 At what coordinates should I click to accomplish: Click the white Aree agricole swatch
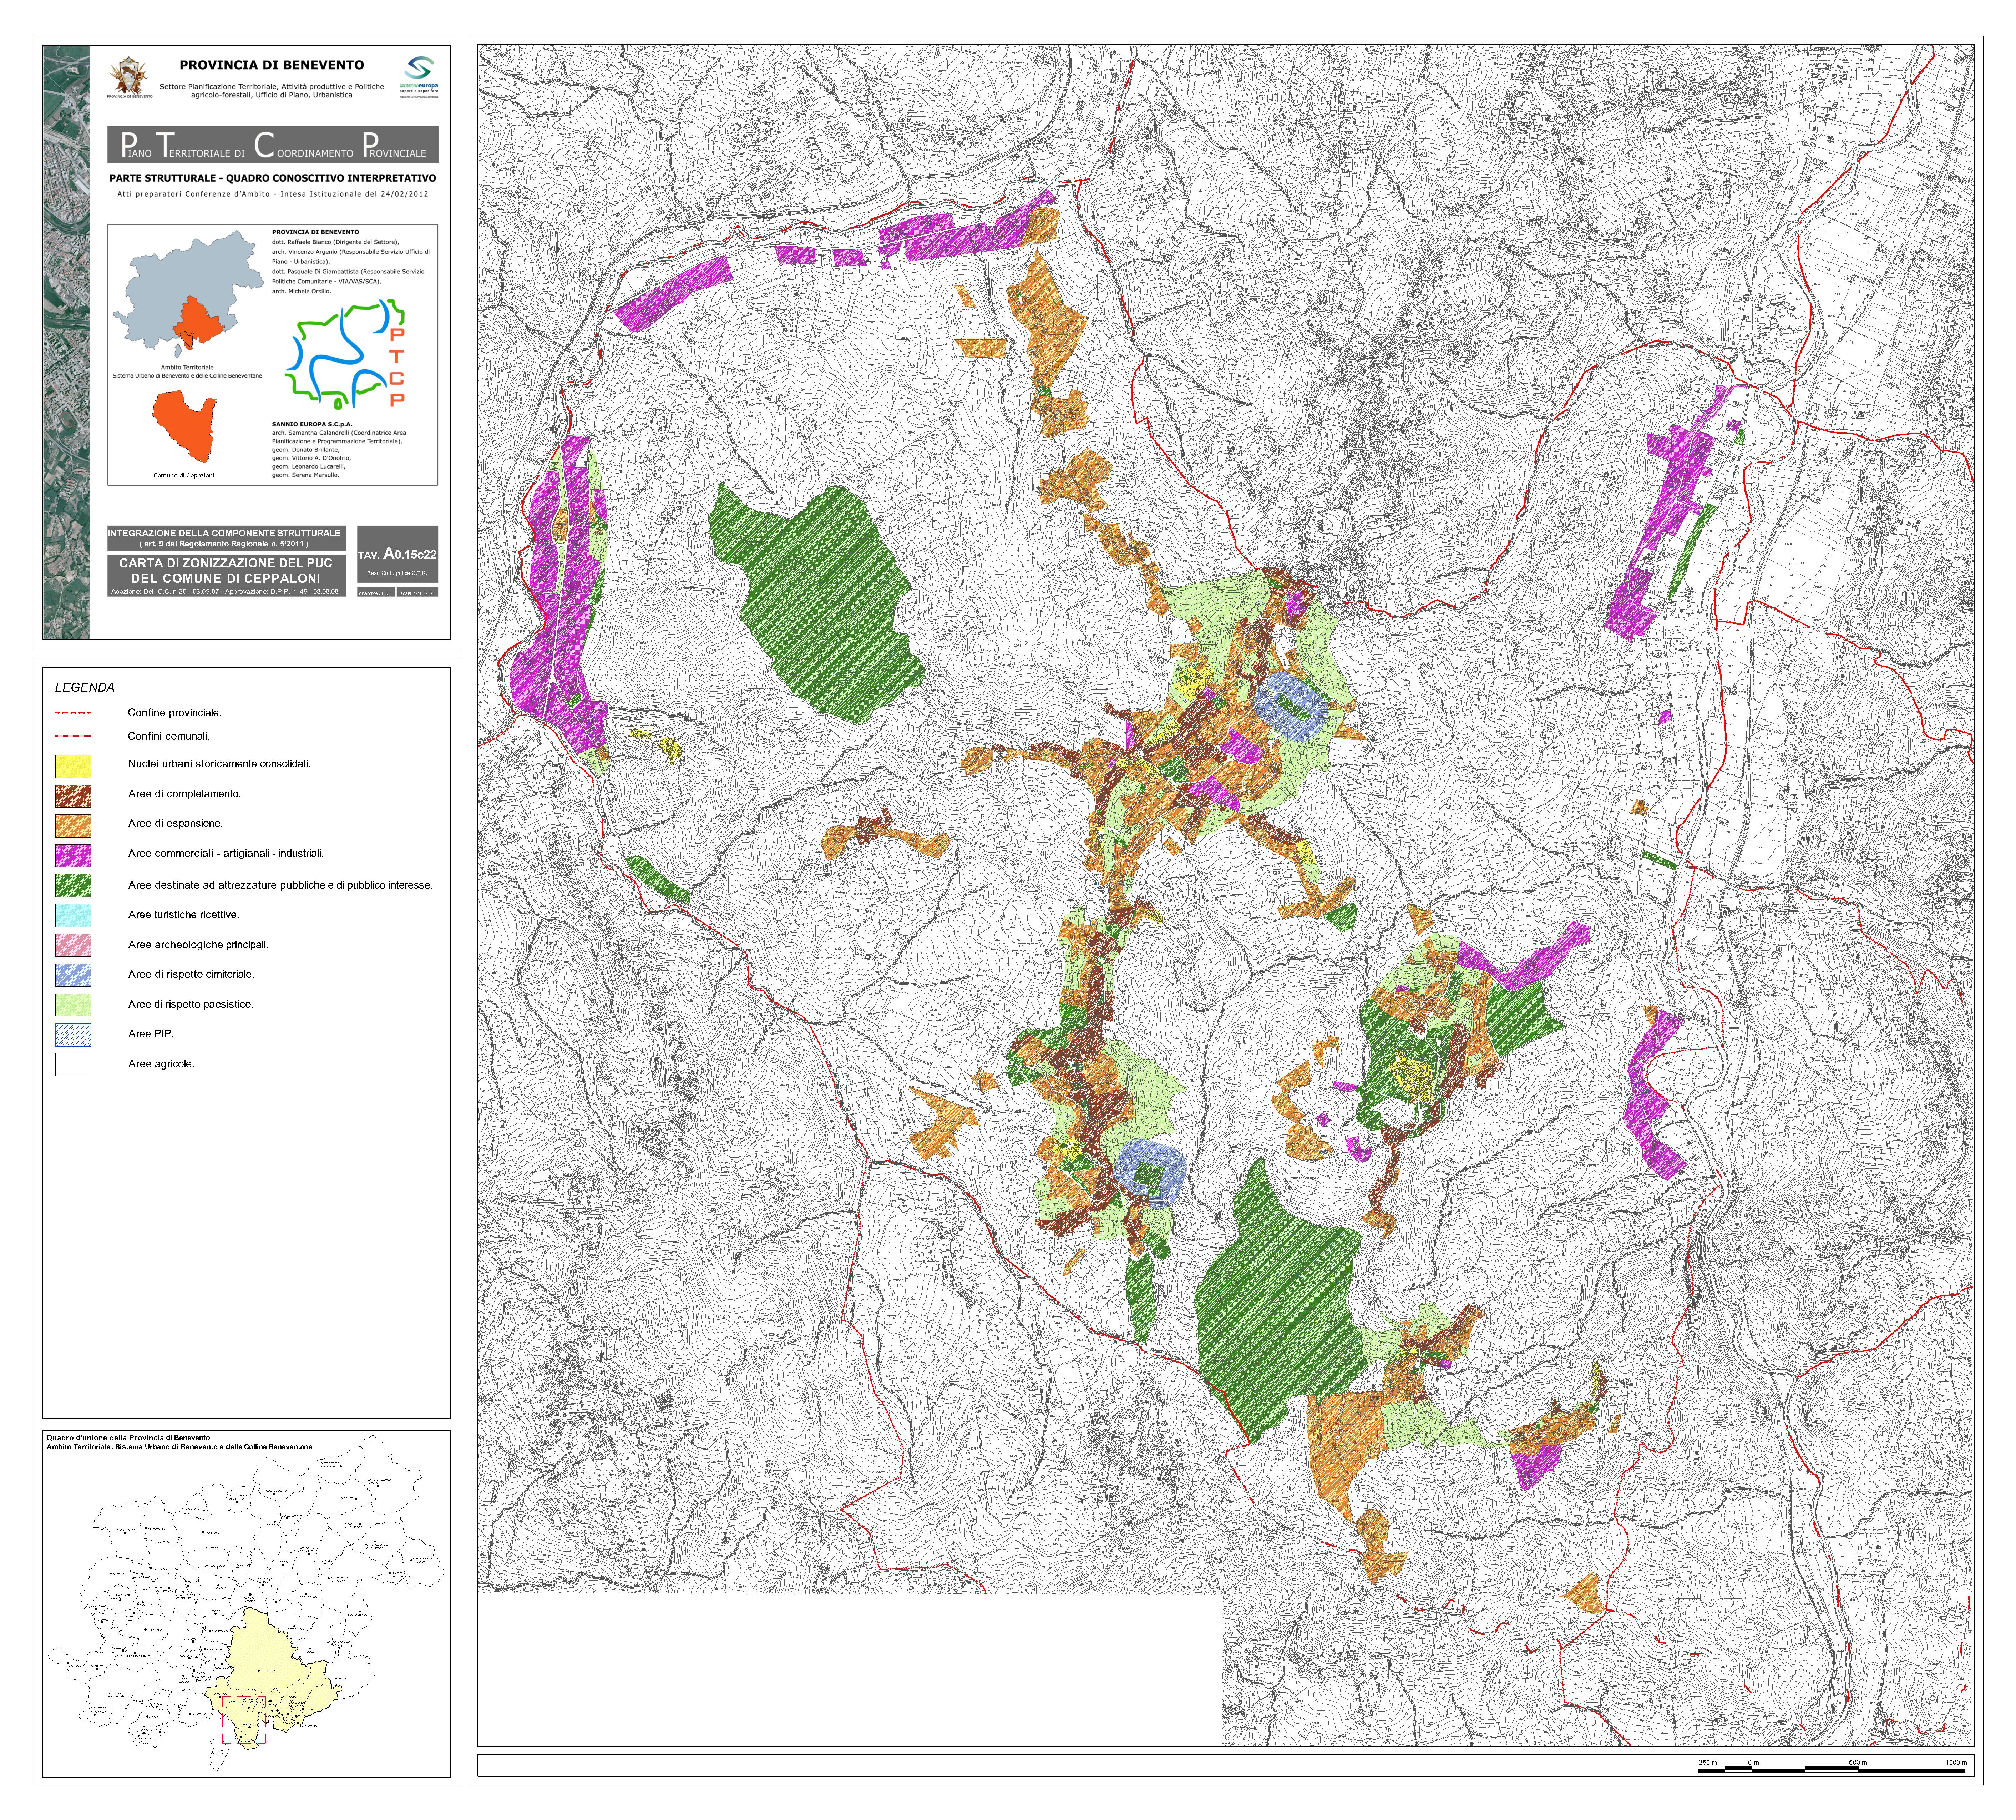point(73,1065)
